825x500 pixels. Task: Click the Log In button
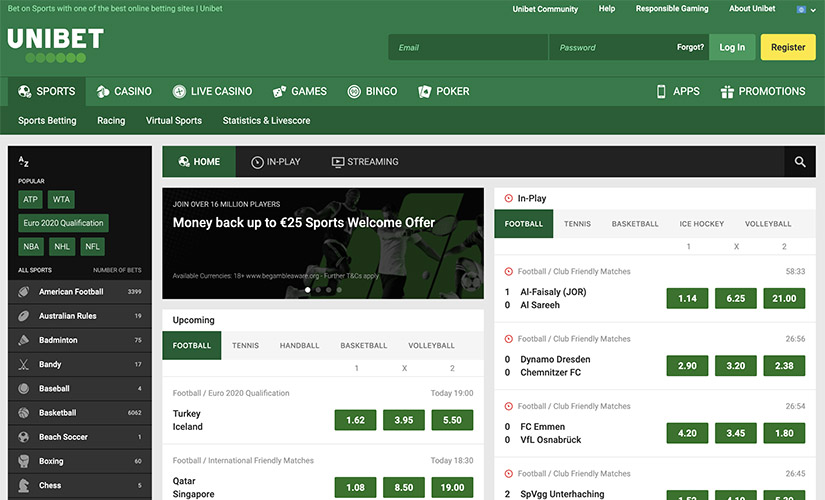[732, 47]
